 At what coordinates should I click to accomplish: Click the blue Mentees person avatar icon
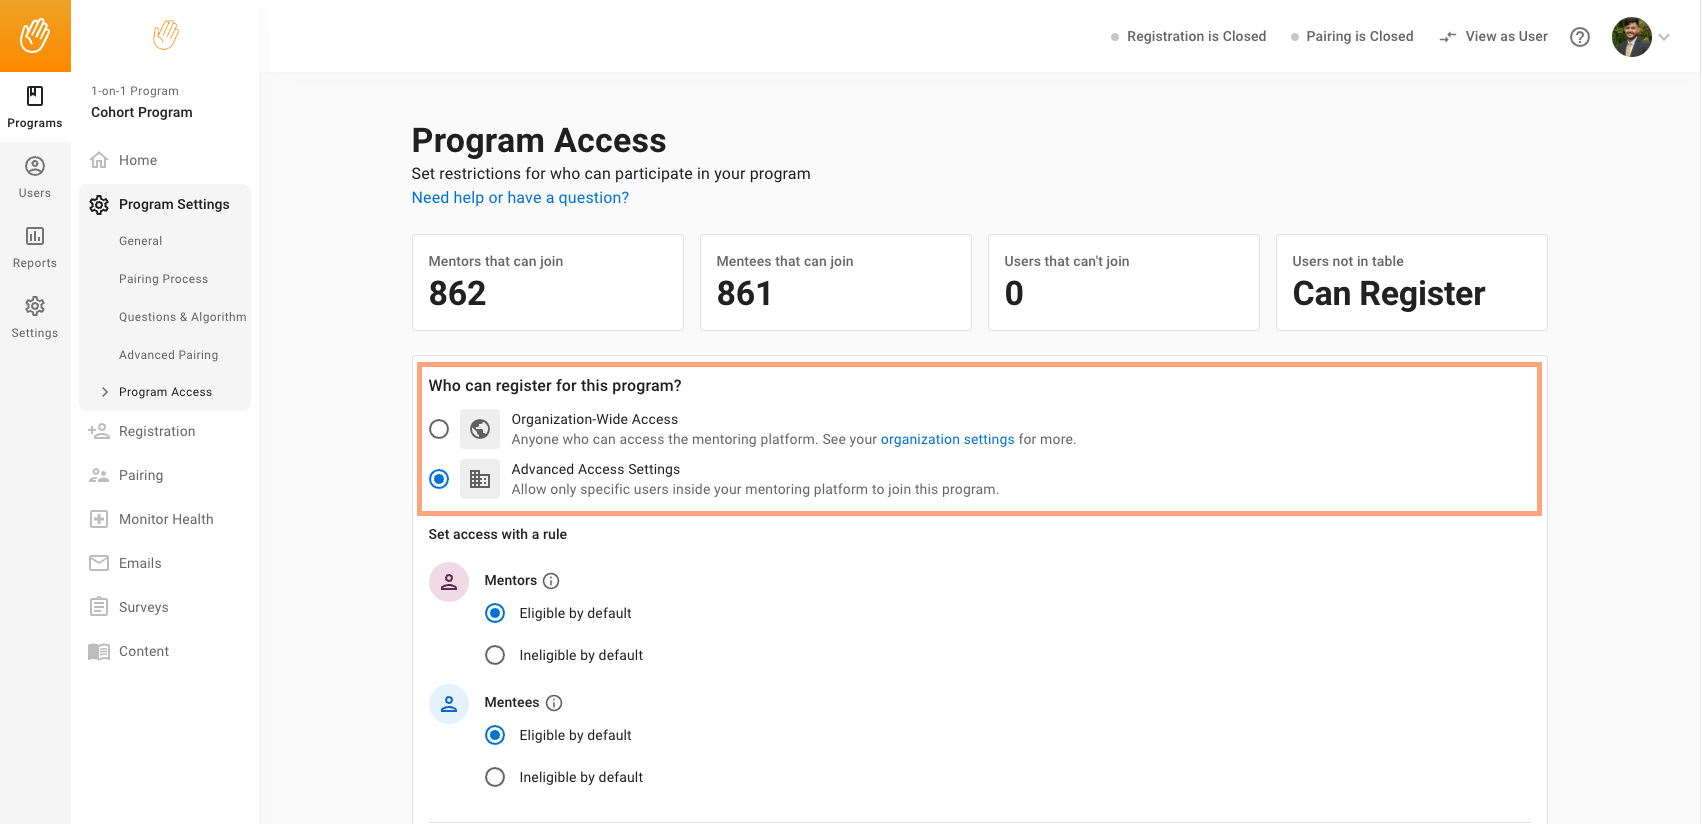coord(449,704)
